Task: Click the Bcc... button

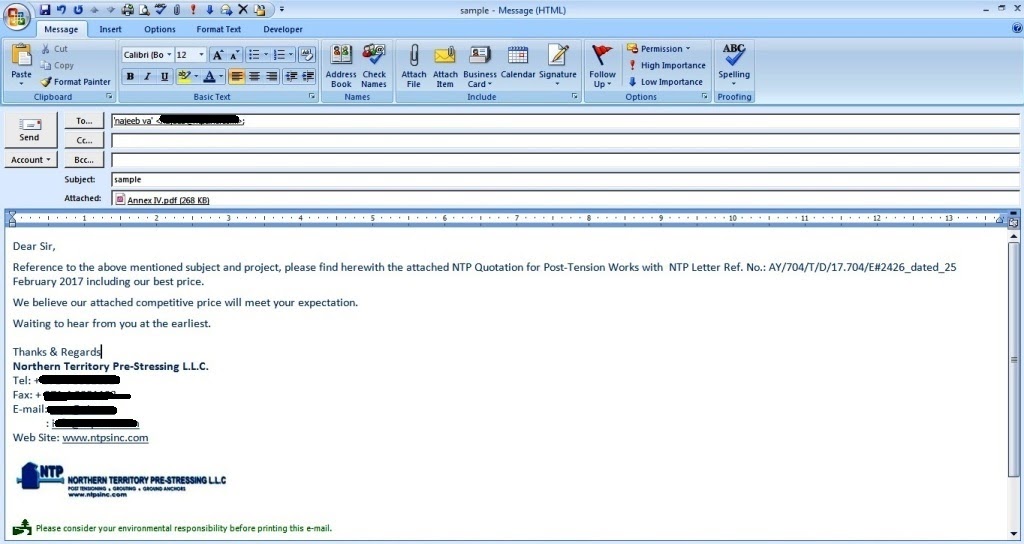Action: coord(84,159)
